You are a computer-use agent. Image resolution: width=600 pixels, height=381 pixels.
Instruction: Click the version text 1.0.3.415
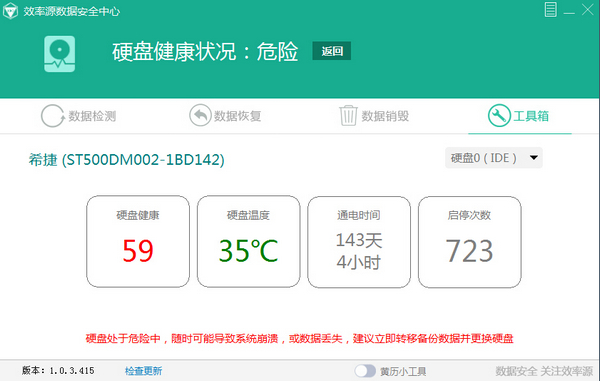point(72,370)
